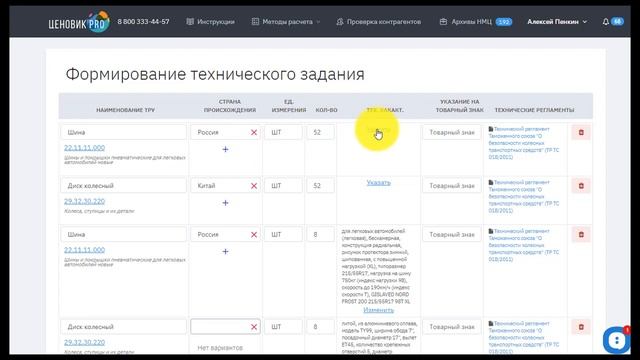Click the ШТ unit field in first row
The height and width of the screenshot is (360, 640).
pos(283,132)
